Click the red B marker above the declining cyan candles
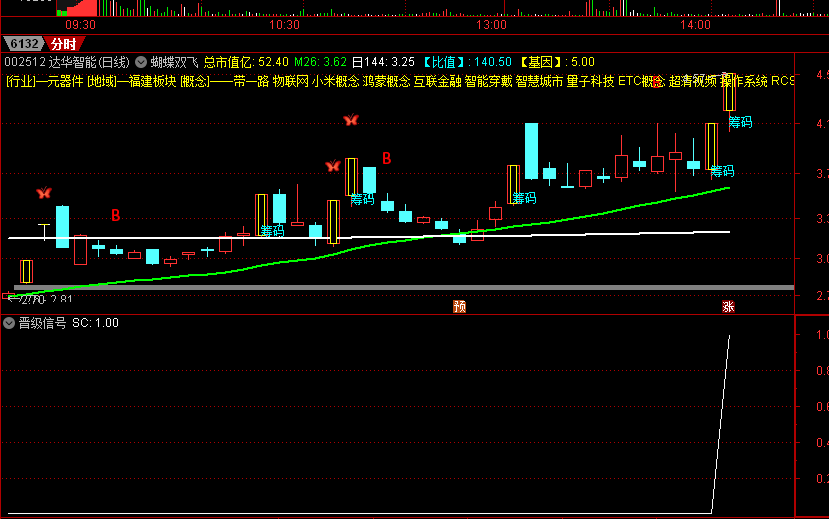This screenshot has width=829, height=519. point(386,158)
